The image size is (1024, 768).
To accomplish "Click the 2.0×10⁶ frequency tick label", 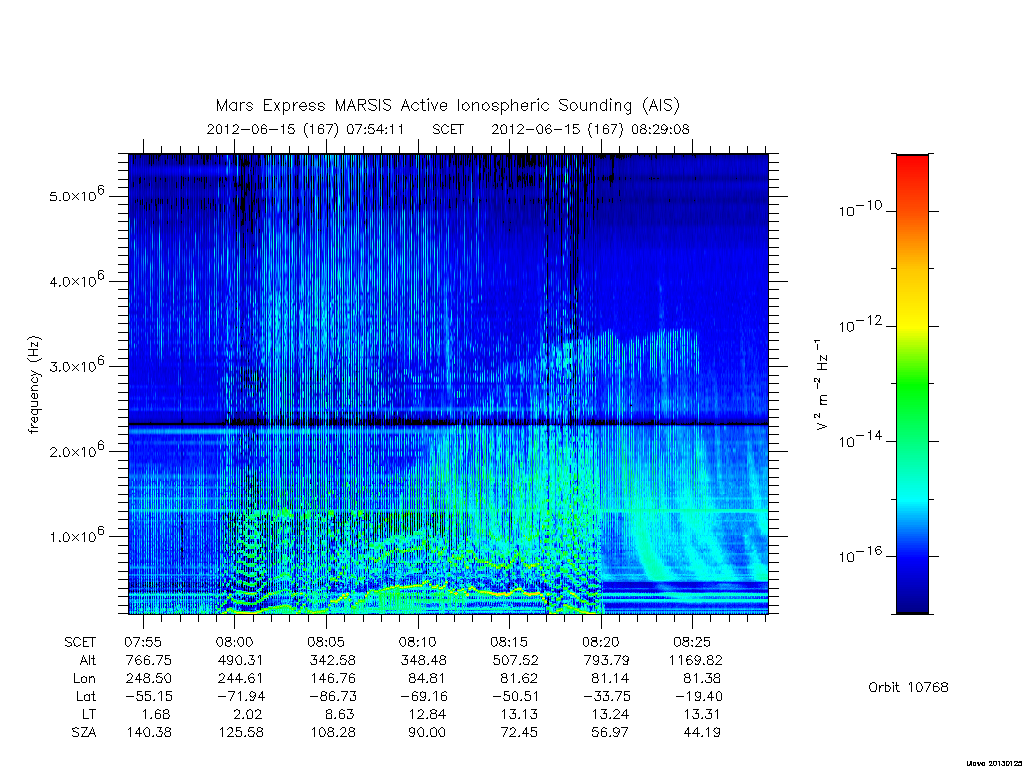I will tap(77, 449).
